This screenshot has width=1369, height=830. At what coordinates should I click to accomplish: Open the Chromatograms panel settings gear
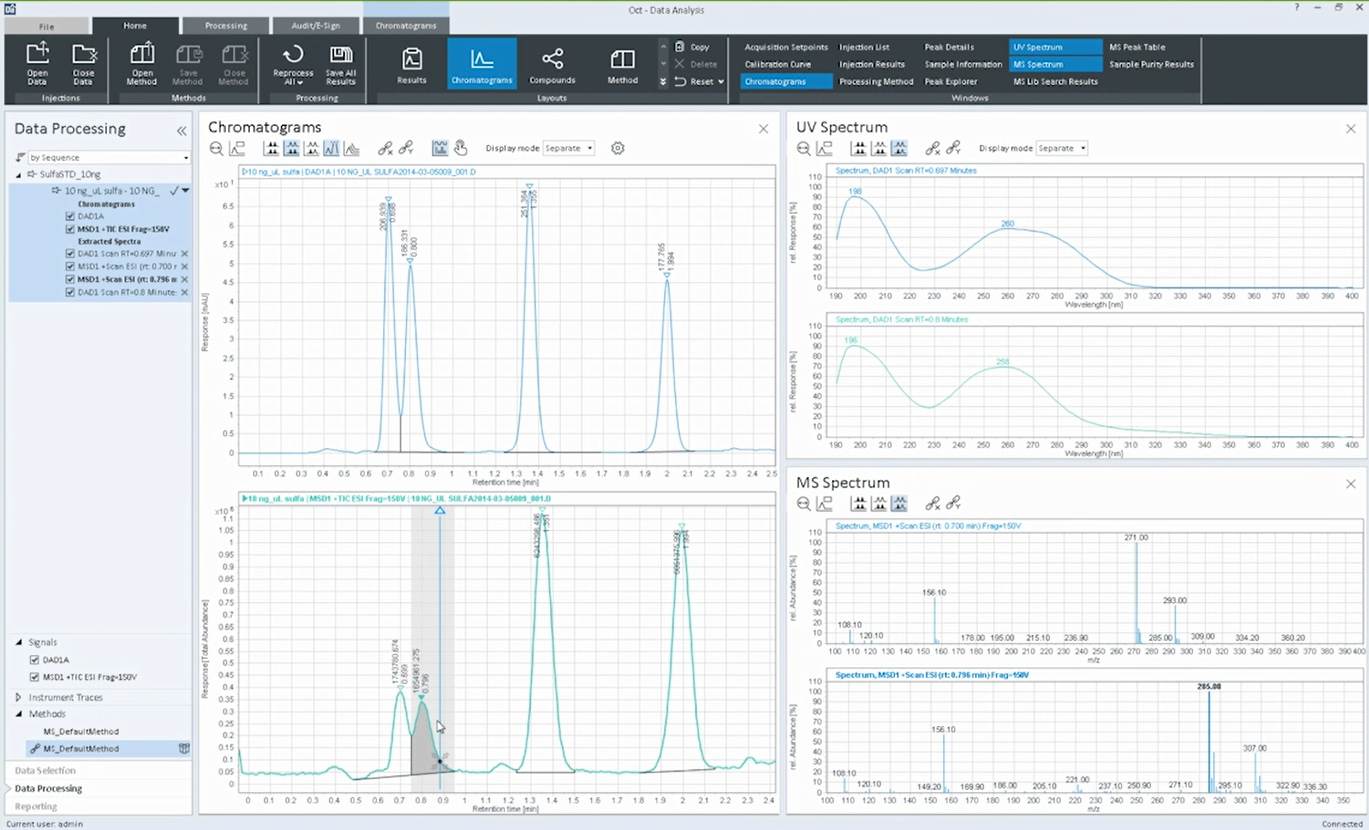(x=617, y=148)
